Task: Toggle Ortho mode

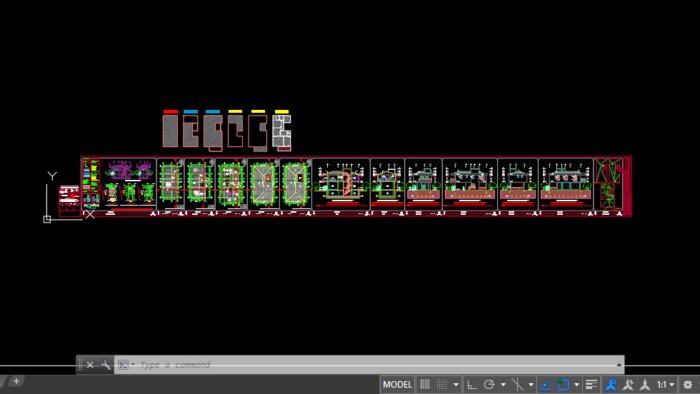Action: (x=471, y=384)
